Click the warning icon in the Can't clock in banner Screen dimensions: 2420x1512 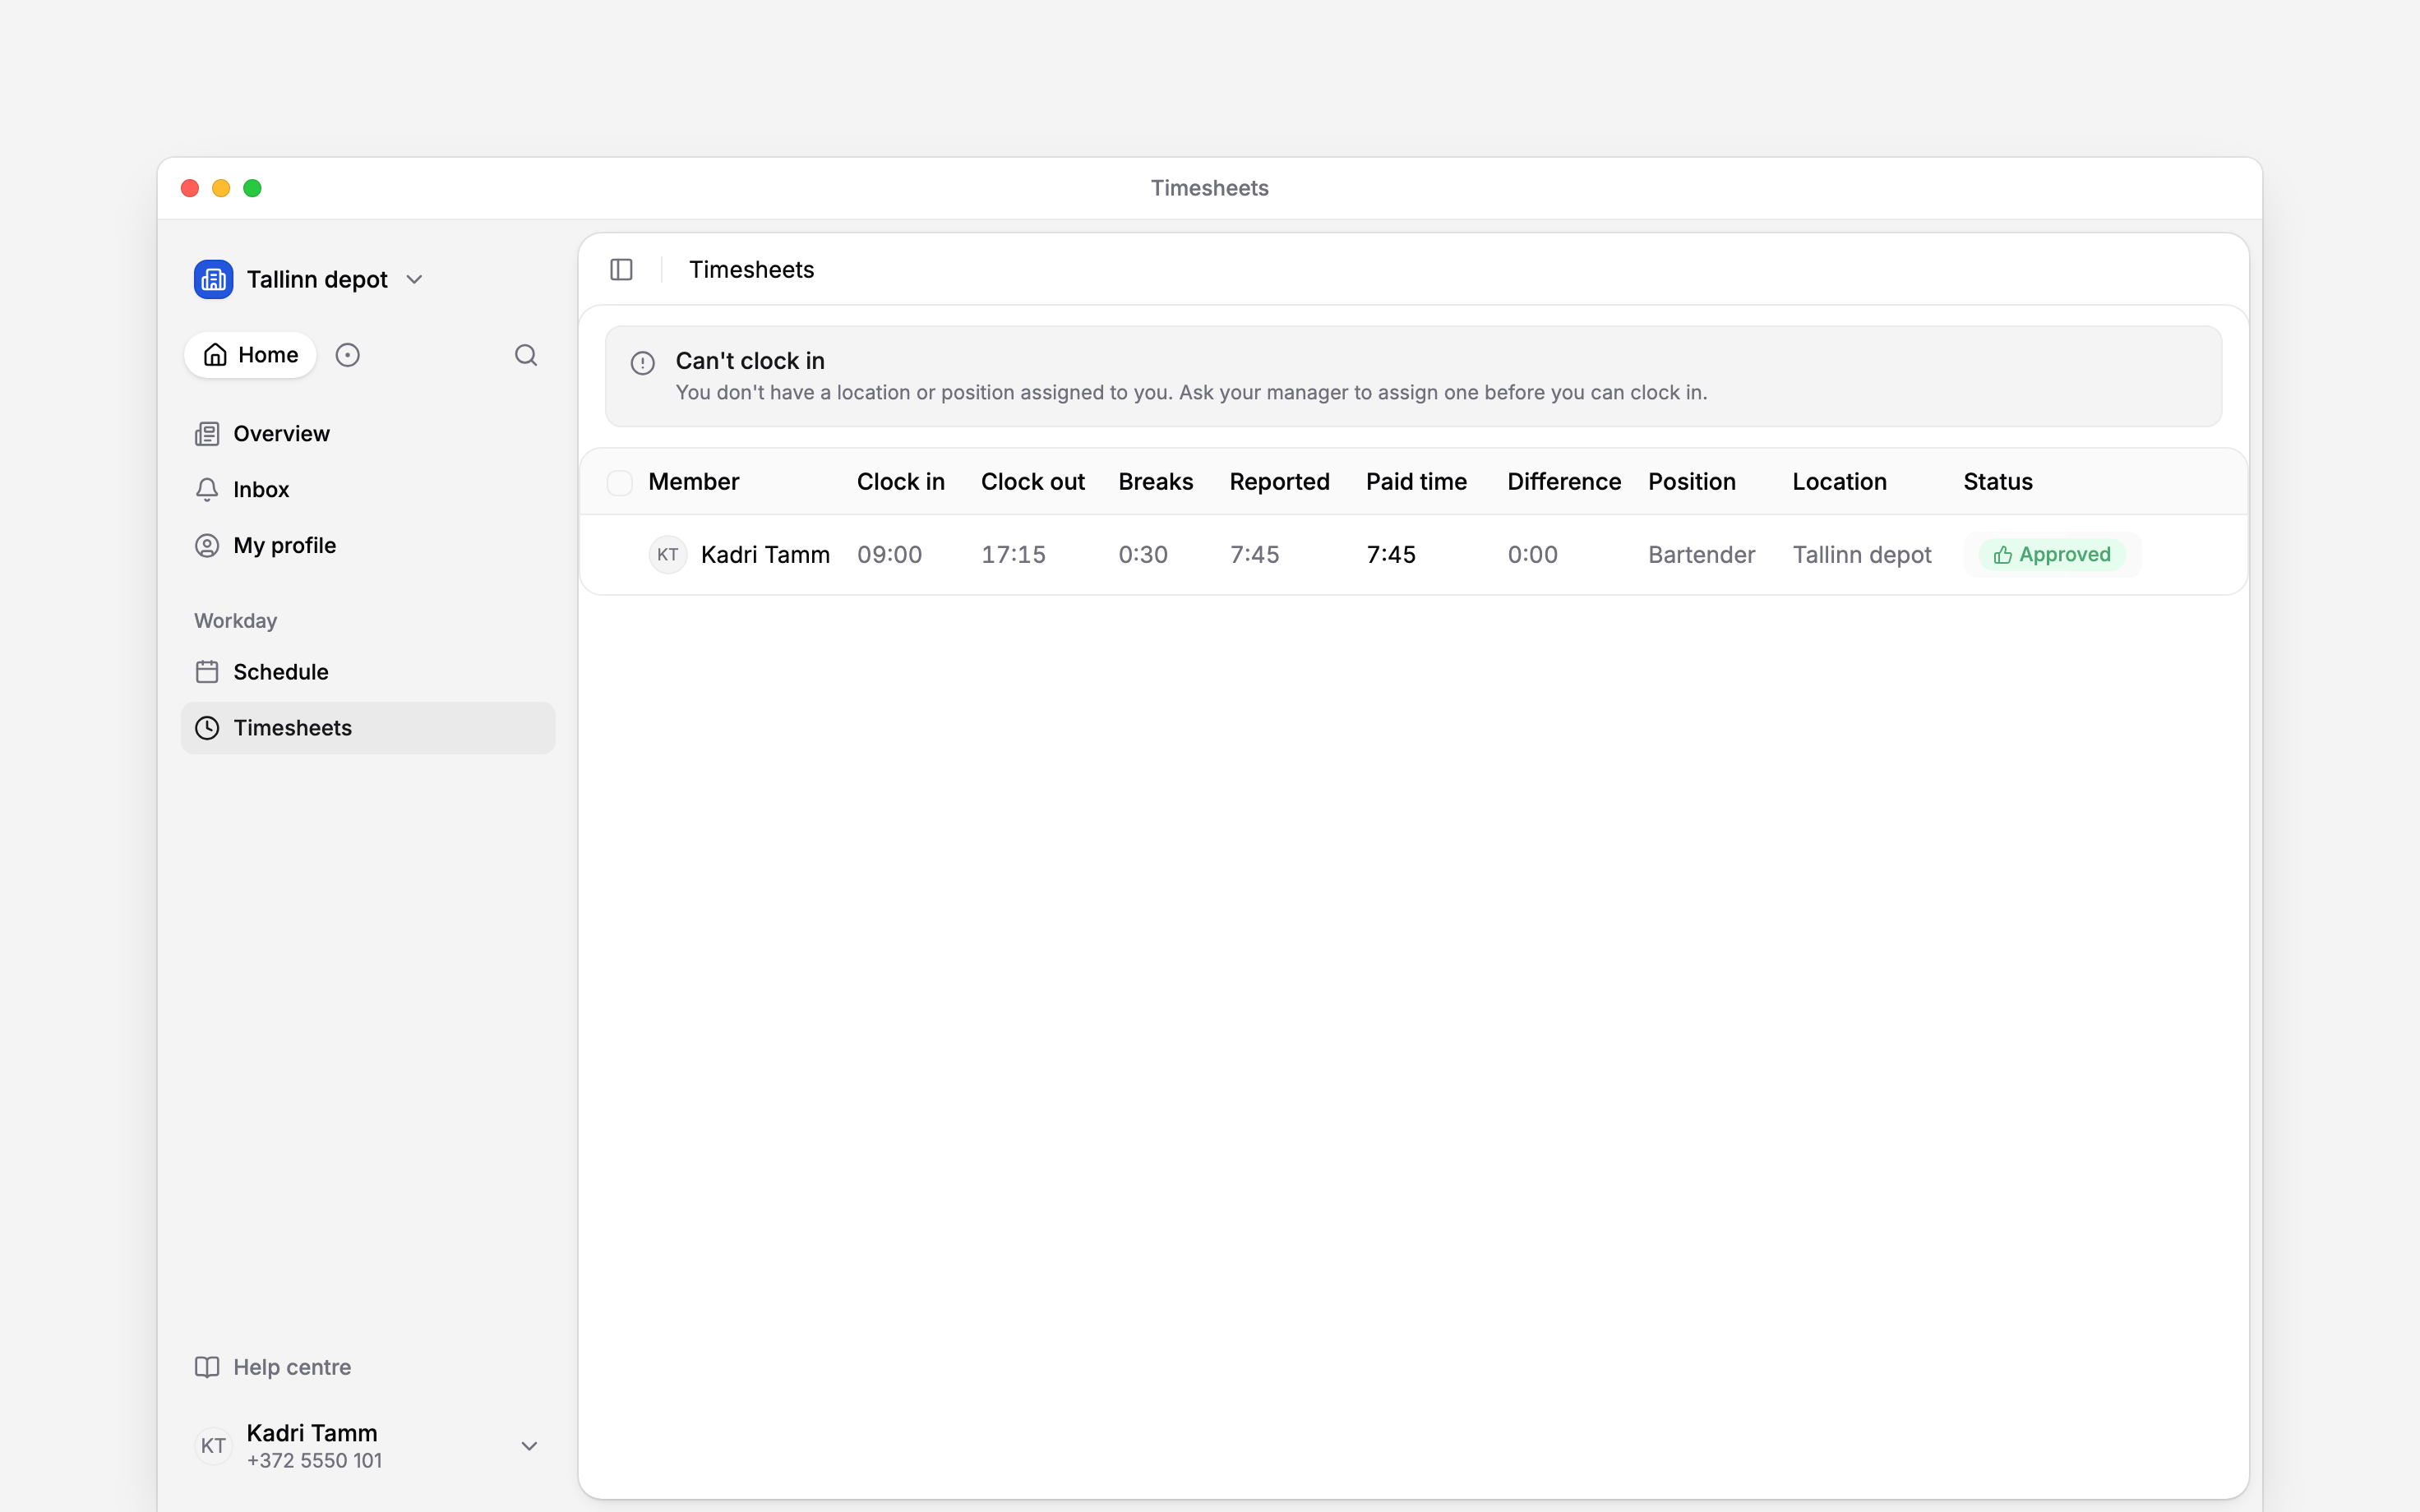643,363
